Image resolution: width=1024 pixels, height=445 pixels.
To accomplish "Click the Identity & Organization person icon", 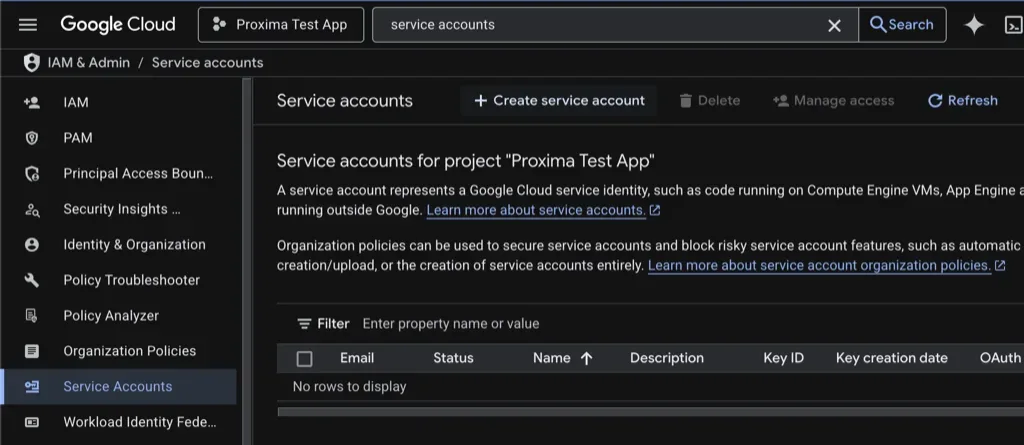I will (x=31, y=245).
